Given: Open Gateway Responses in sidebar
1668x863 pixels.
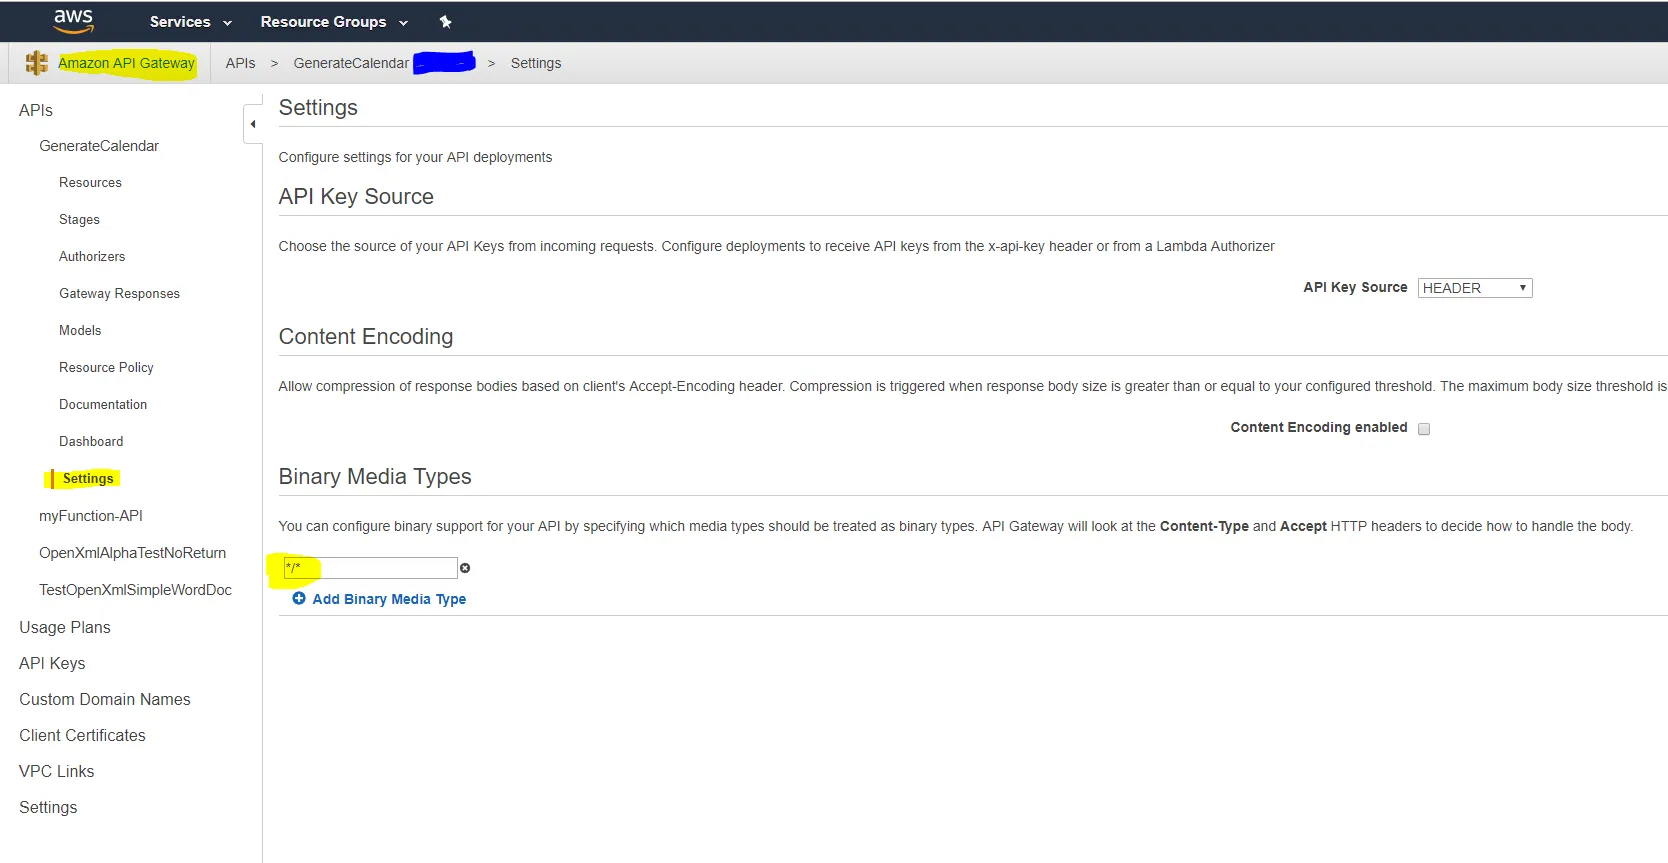Looking at the screenshot, I should click(119, 294).
